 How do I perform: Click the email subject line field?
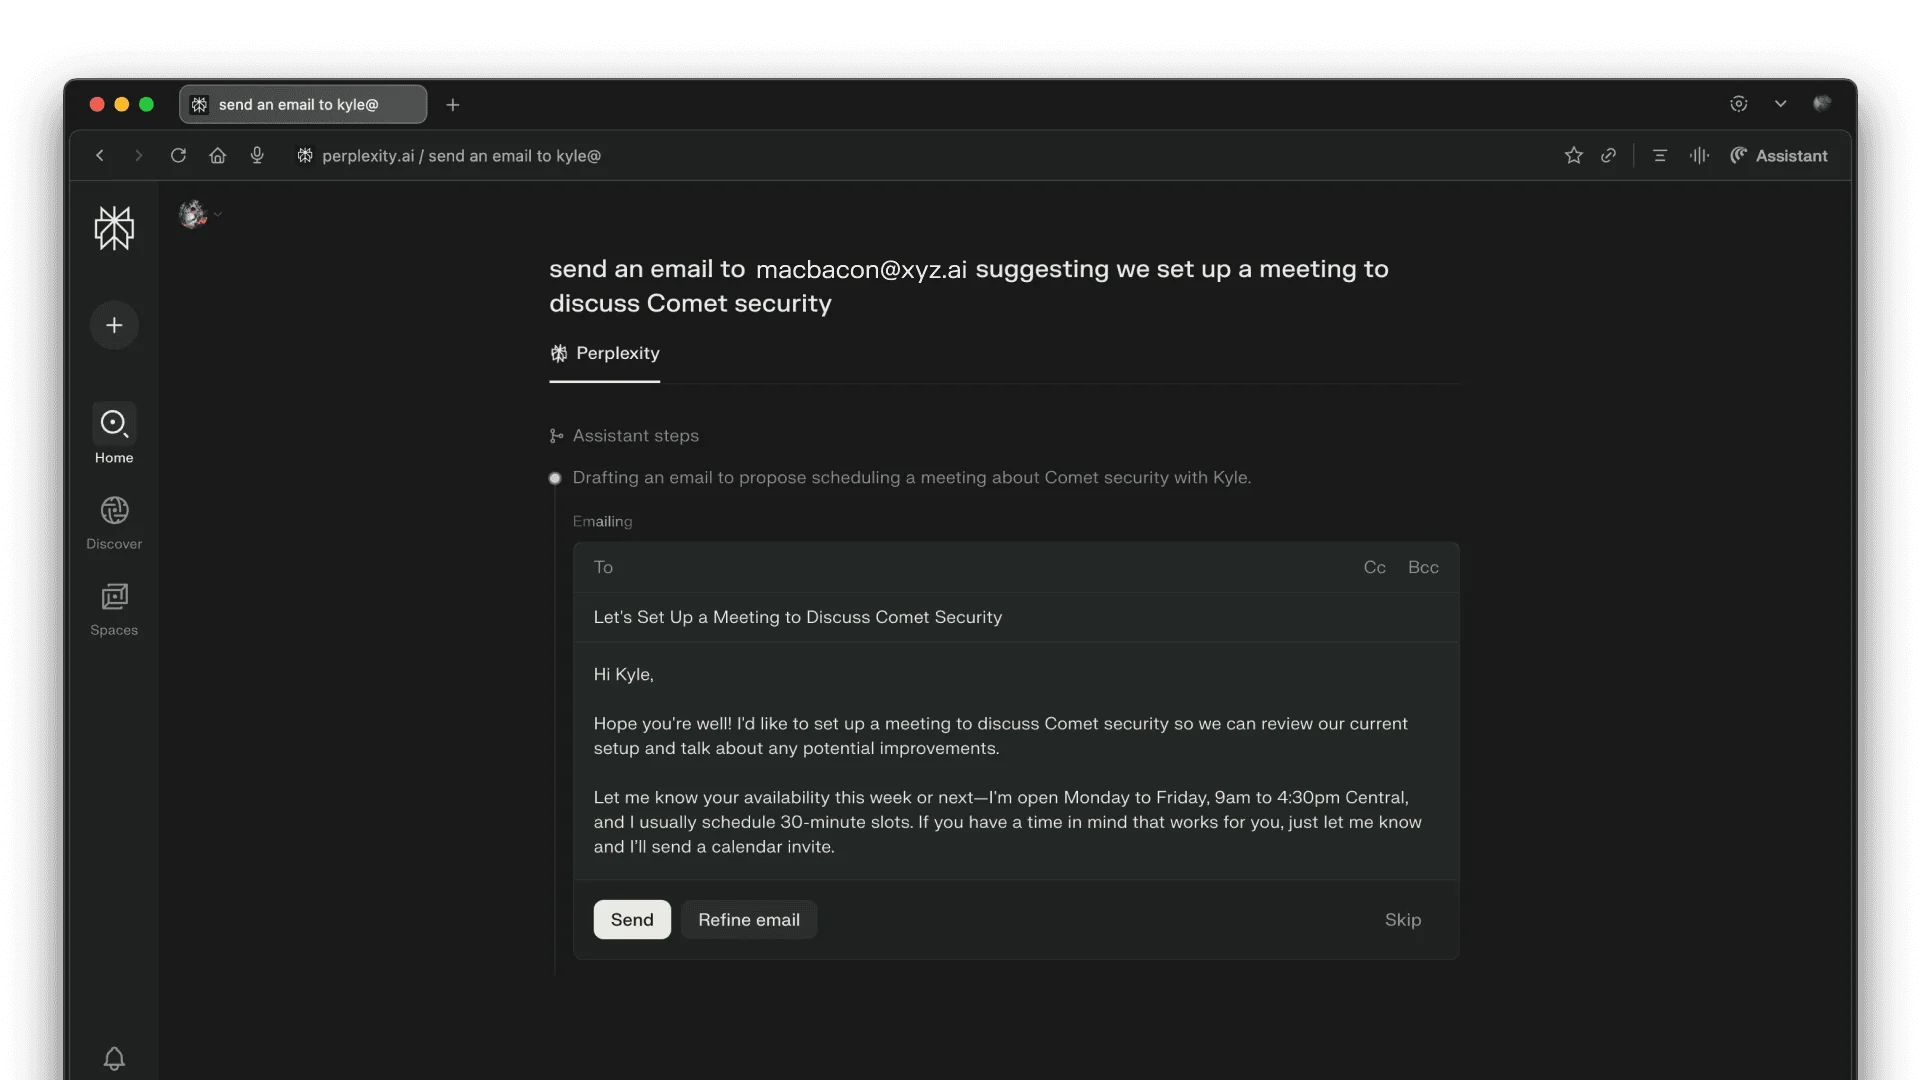1016,617
